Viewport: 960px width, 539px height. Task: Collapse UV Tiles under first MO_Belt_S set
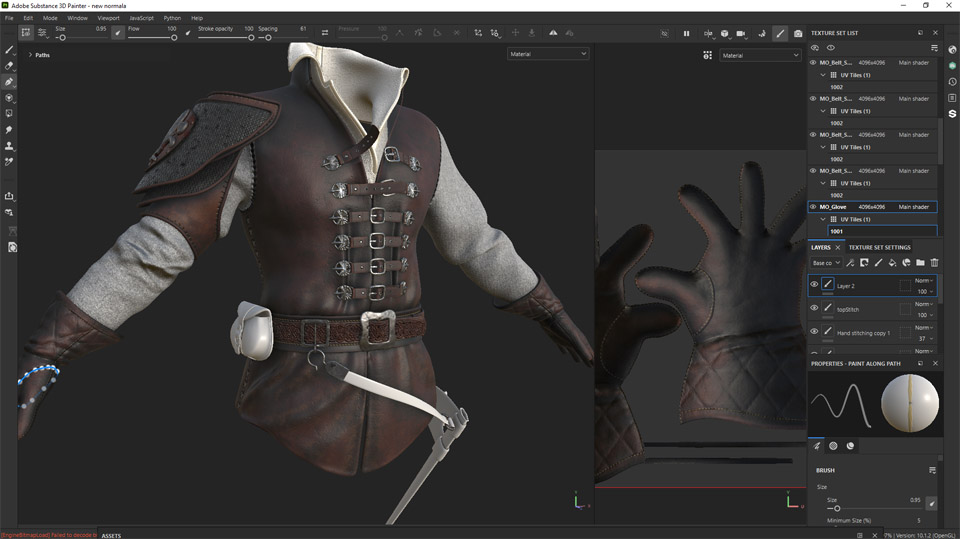point(823,75)
